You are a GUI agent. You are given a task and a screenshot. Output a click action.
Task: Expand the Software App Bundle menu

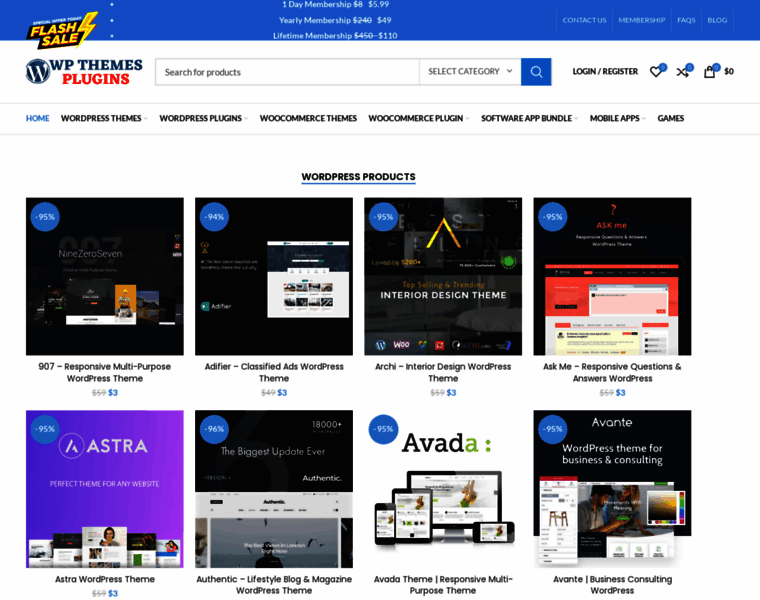(x=529, y=118)
